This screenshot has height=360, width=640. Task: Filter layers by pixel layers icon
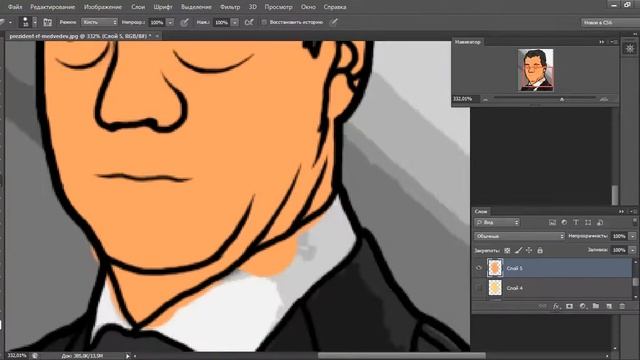pos(552,222)
